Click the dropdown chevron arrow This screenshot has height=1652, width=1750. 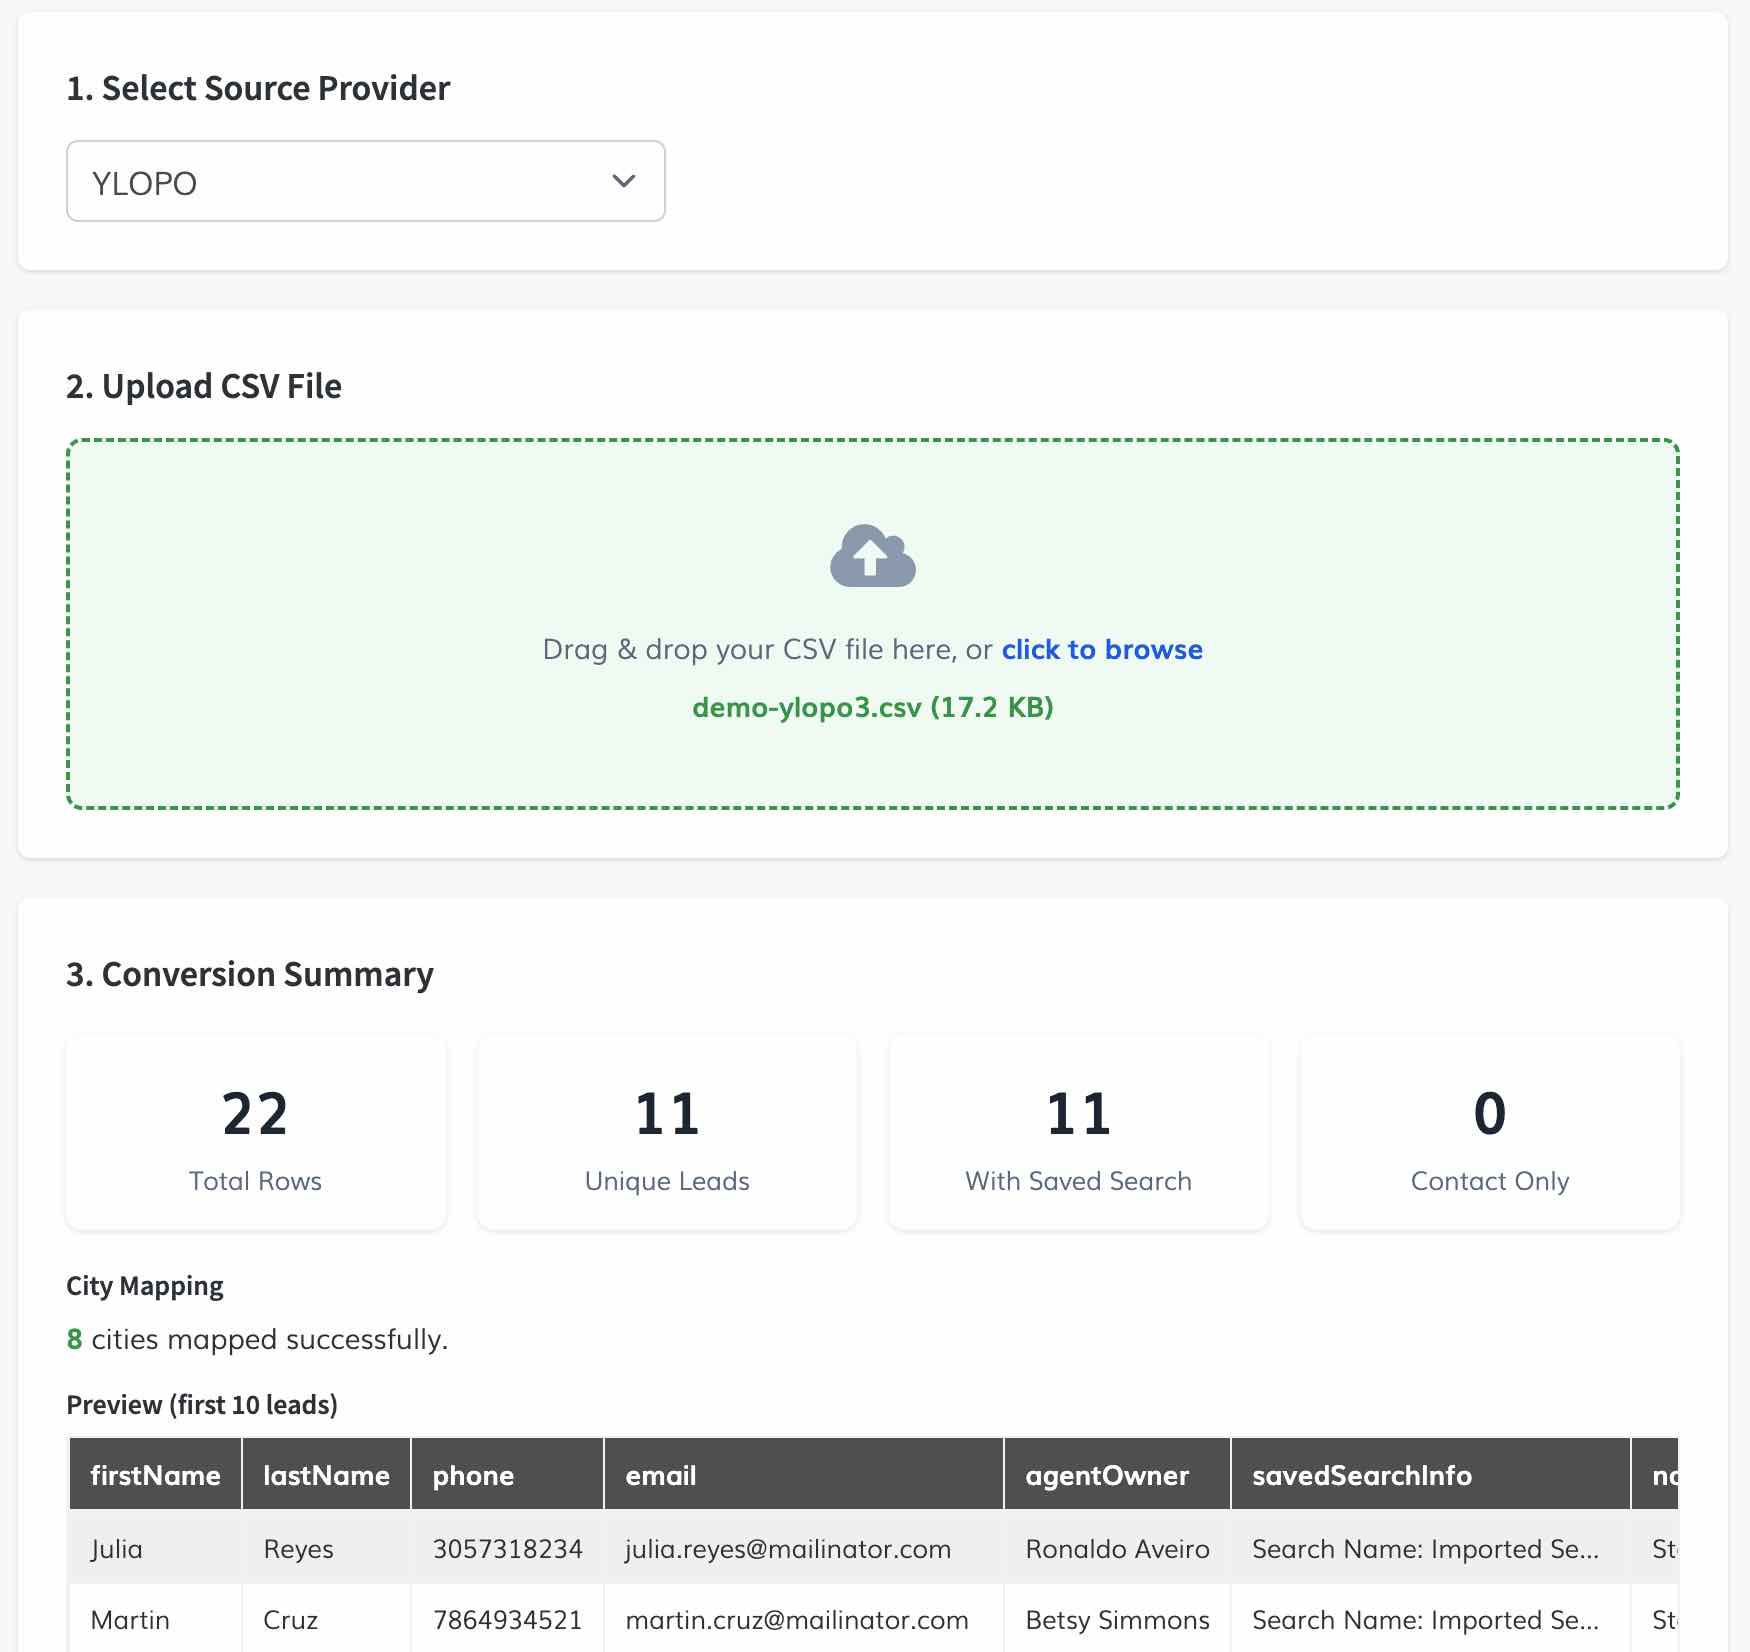coord(624,181)
